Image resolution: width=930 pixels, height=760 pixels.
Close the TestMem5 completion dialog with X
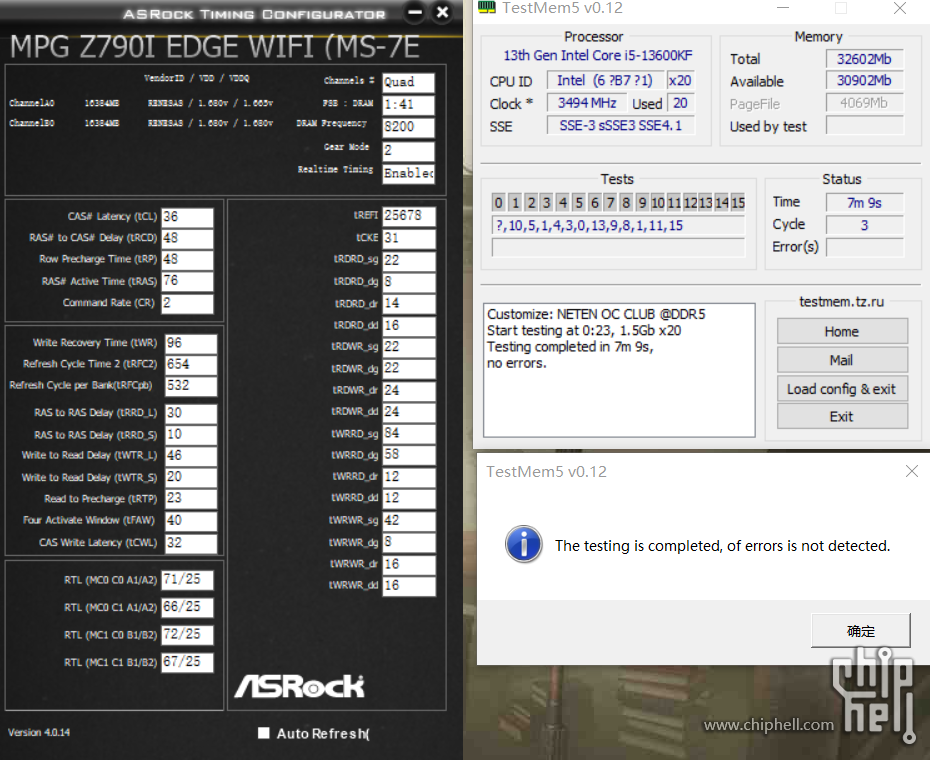coord(912,471)
